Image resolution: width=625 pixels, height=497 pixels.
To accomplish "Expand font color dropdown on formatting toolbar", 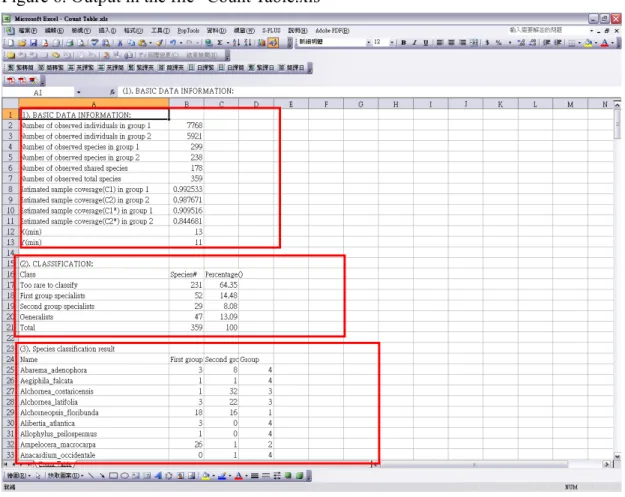I will 612,43.
